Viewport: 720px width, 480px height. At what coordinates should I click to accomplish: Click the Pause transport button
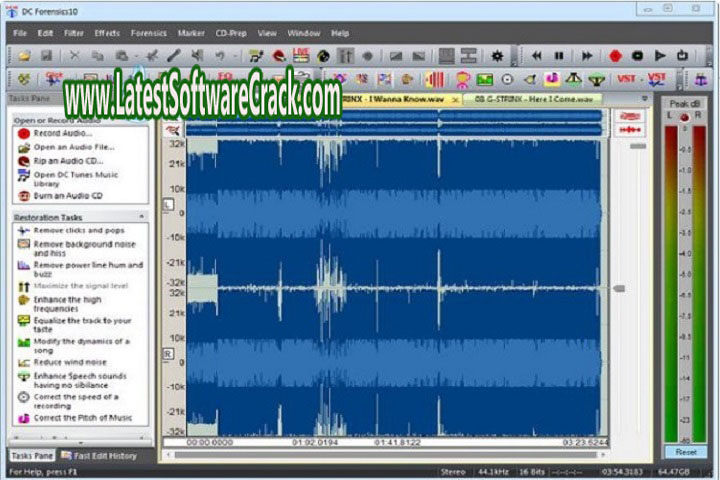[x=559, y=55]
